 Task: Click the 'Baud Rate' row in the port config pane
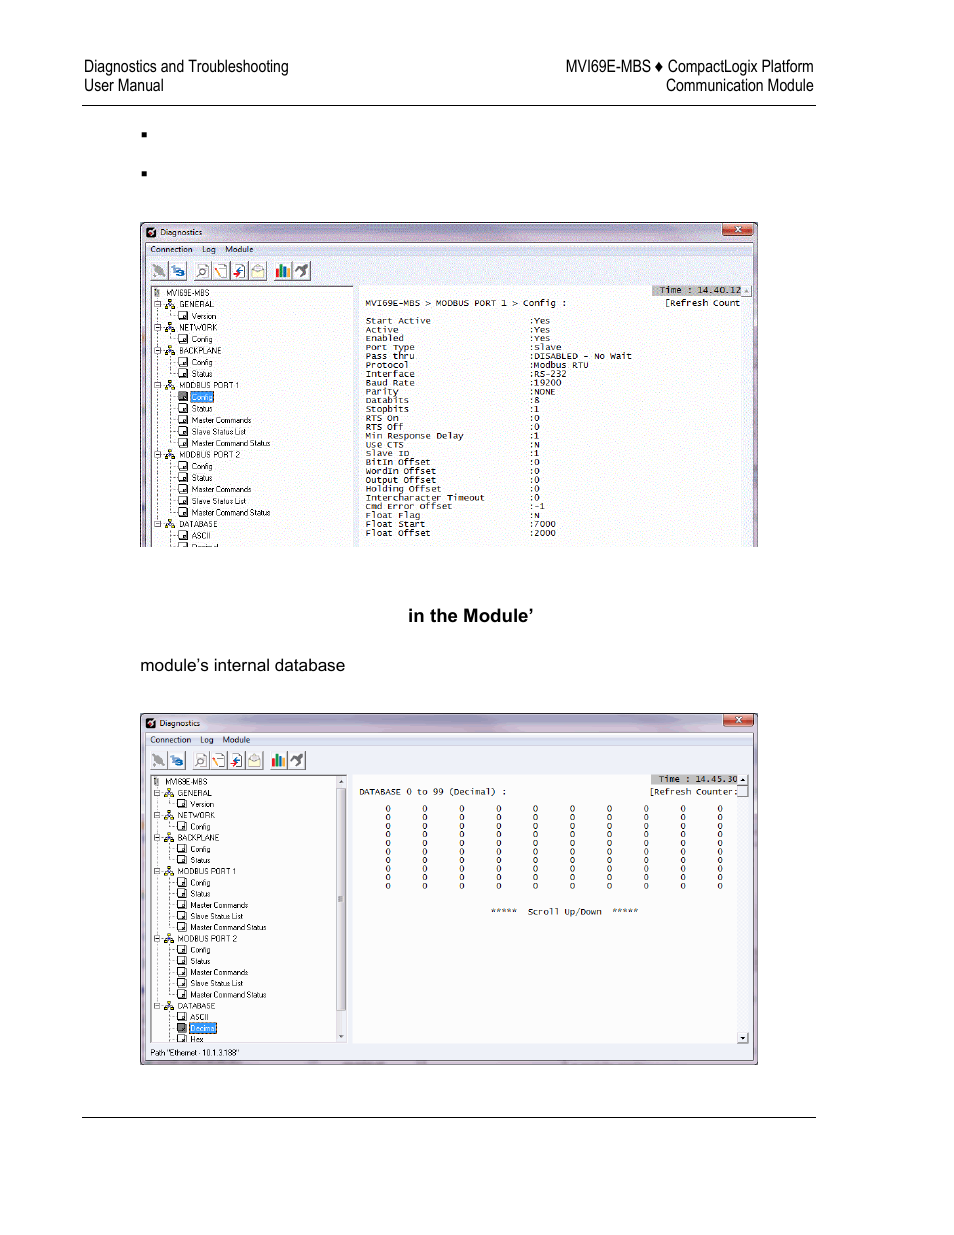point(464,383)
